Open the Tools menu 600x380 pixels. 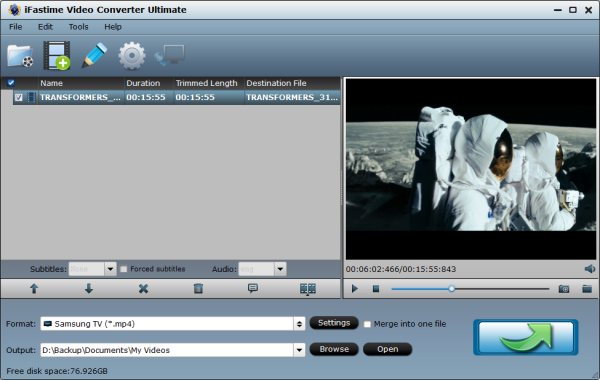tap(78, 27)
